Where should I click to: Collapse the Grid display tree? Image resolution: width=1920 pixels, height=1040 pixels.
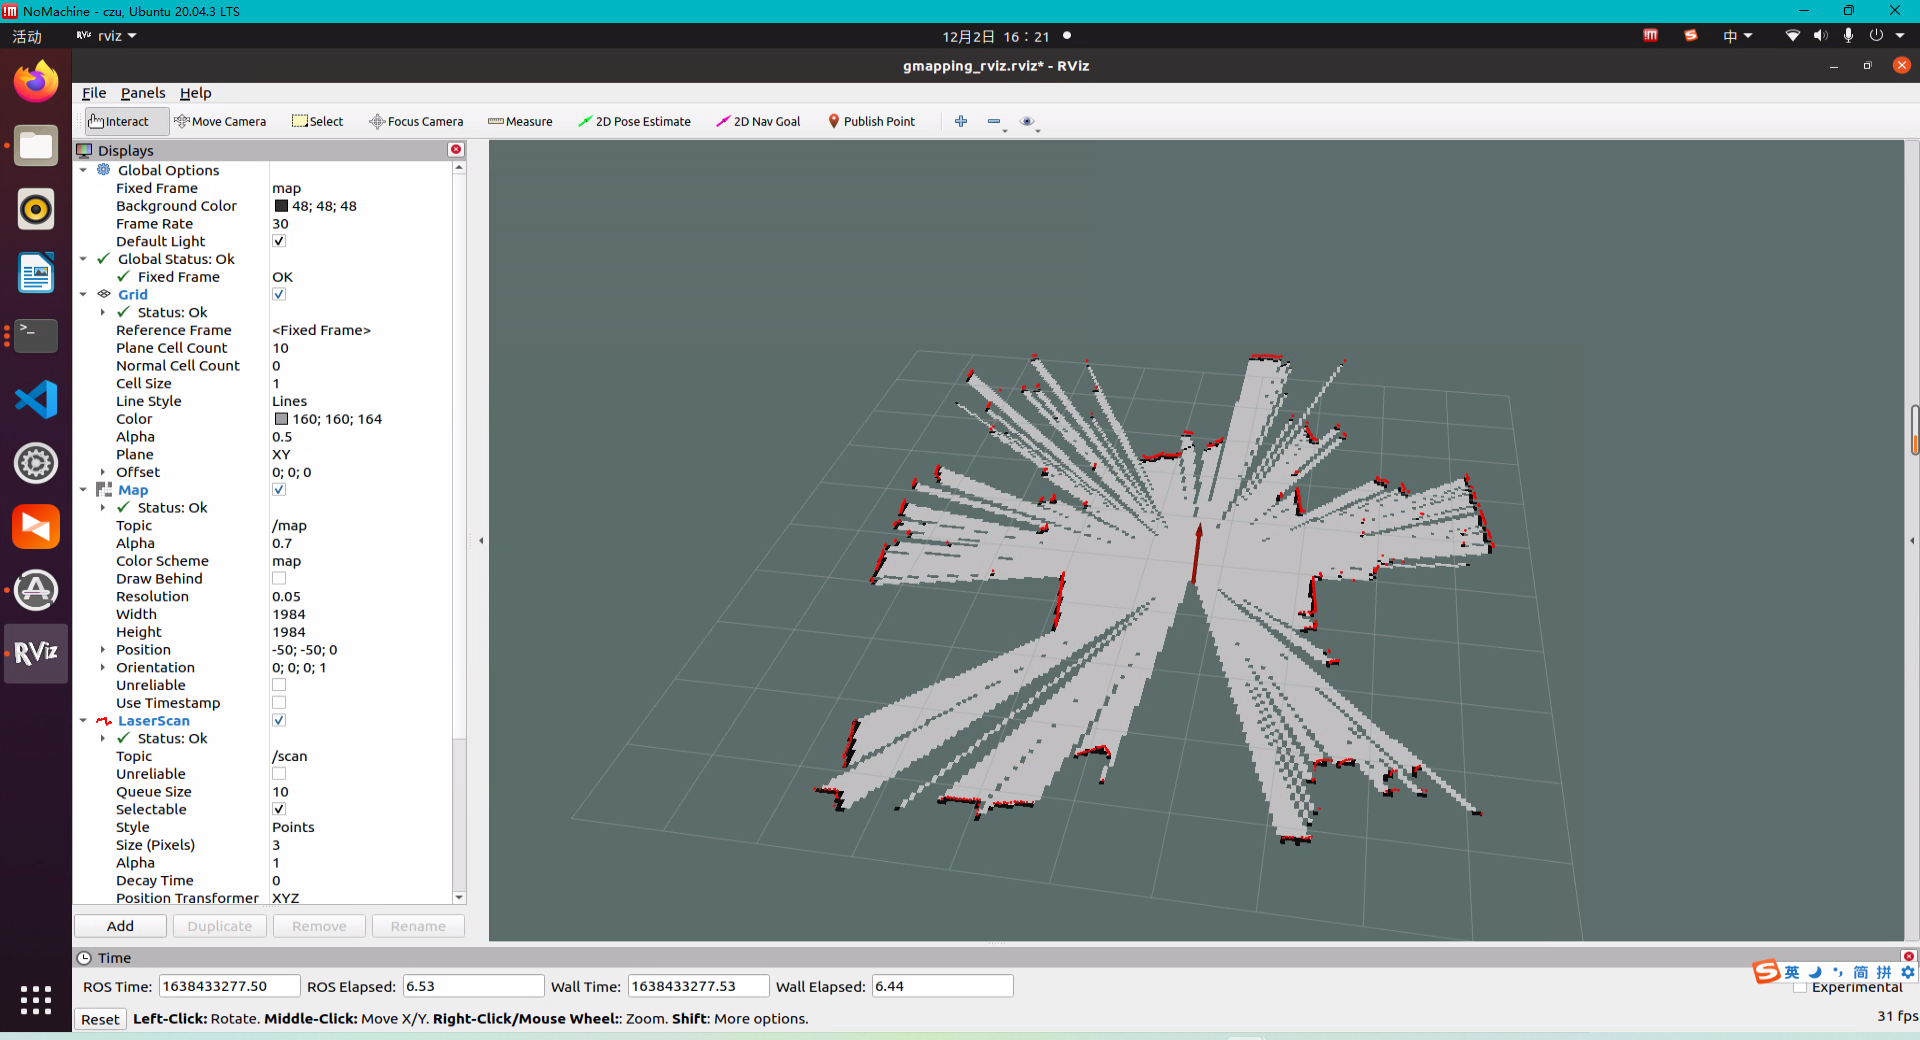(83, 294)
